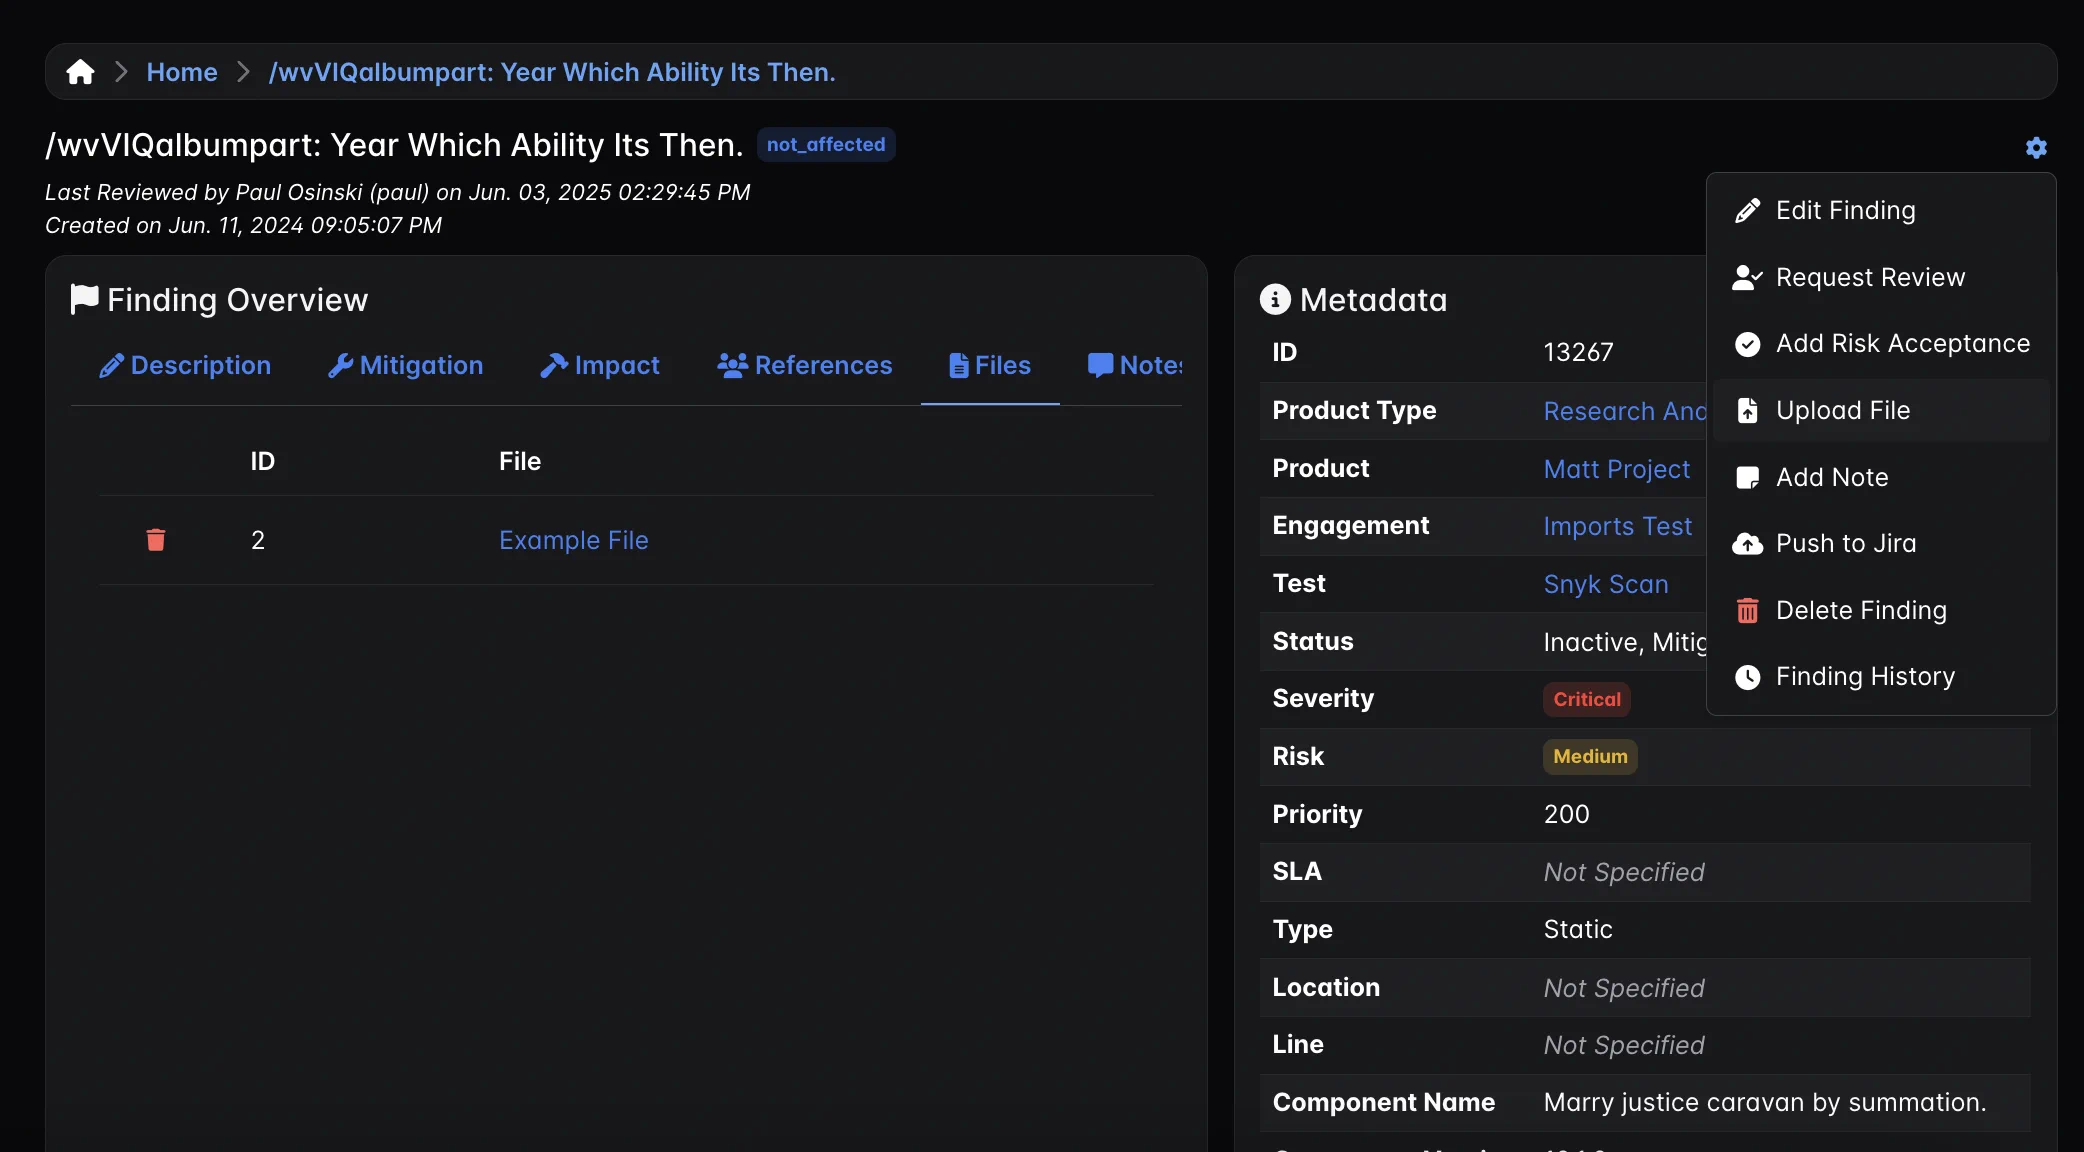Screen dimensions: 2084x1152
Task: Click the Upload File icon
Action: pos(1747,411)
